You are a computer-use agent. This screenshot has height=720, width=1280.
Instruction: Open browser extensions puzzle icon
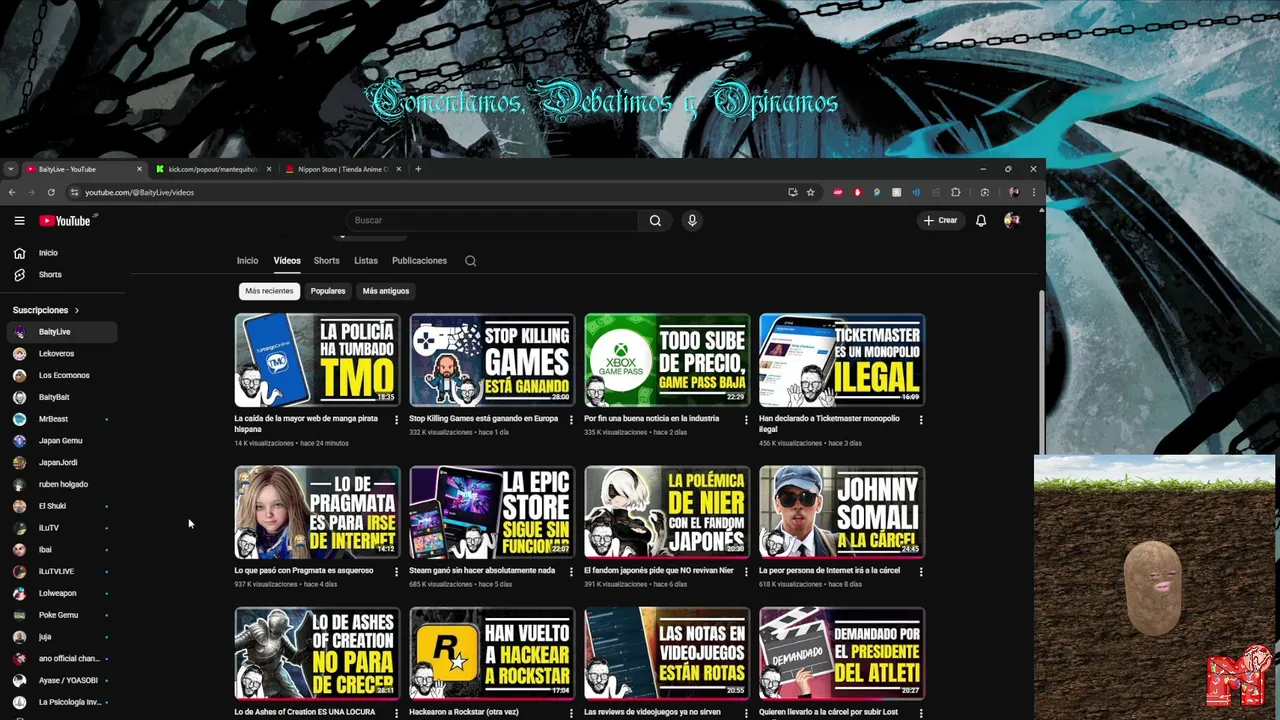pos(955,192)
